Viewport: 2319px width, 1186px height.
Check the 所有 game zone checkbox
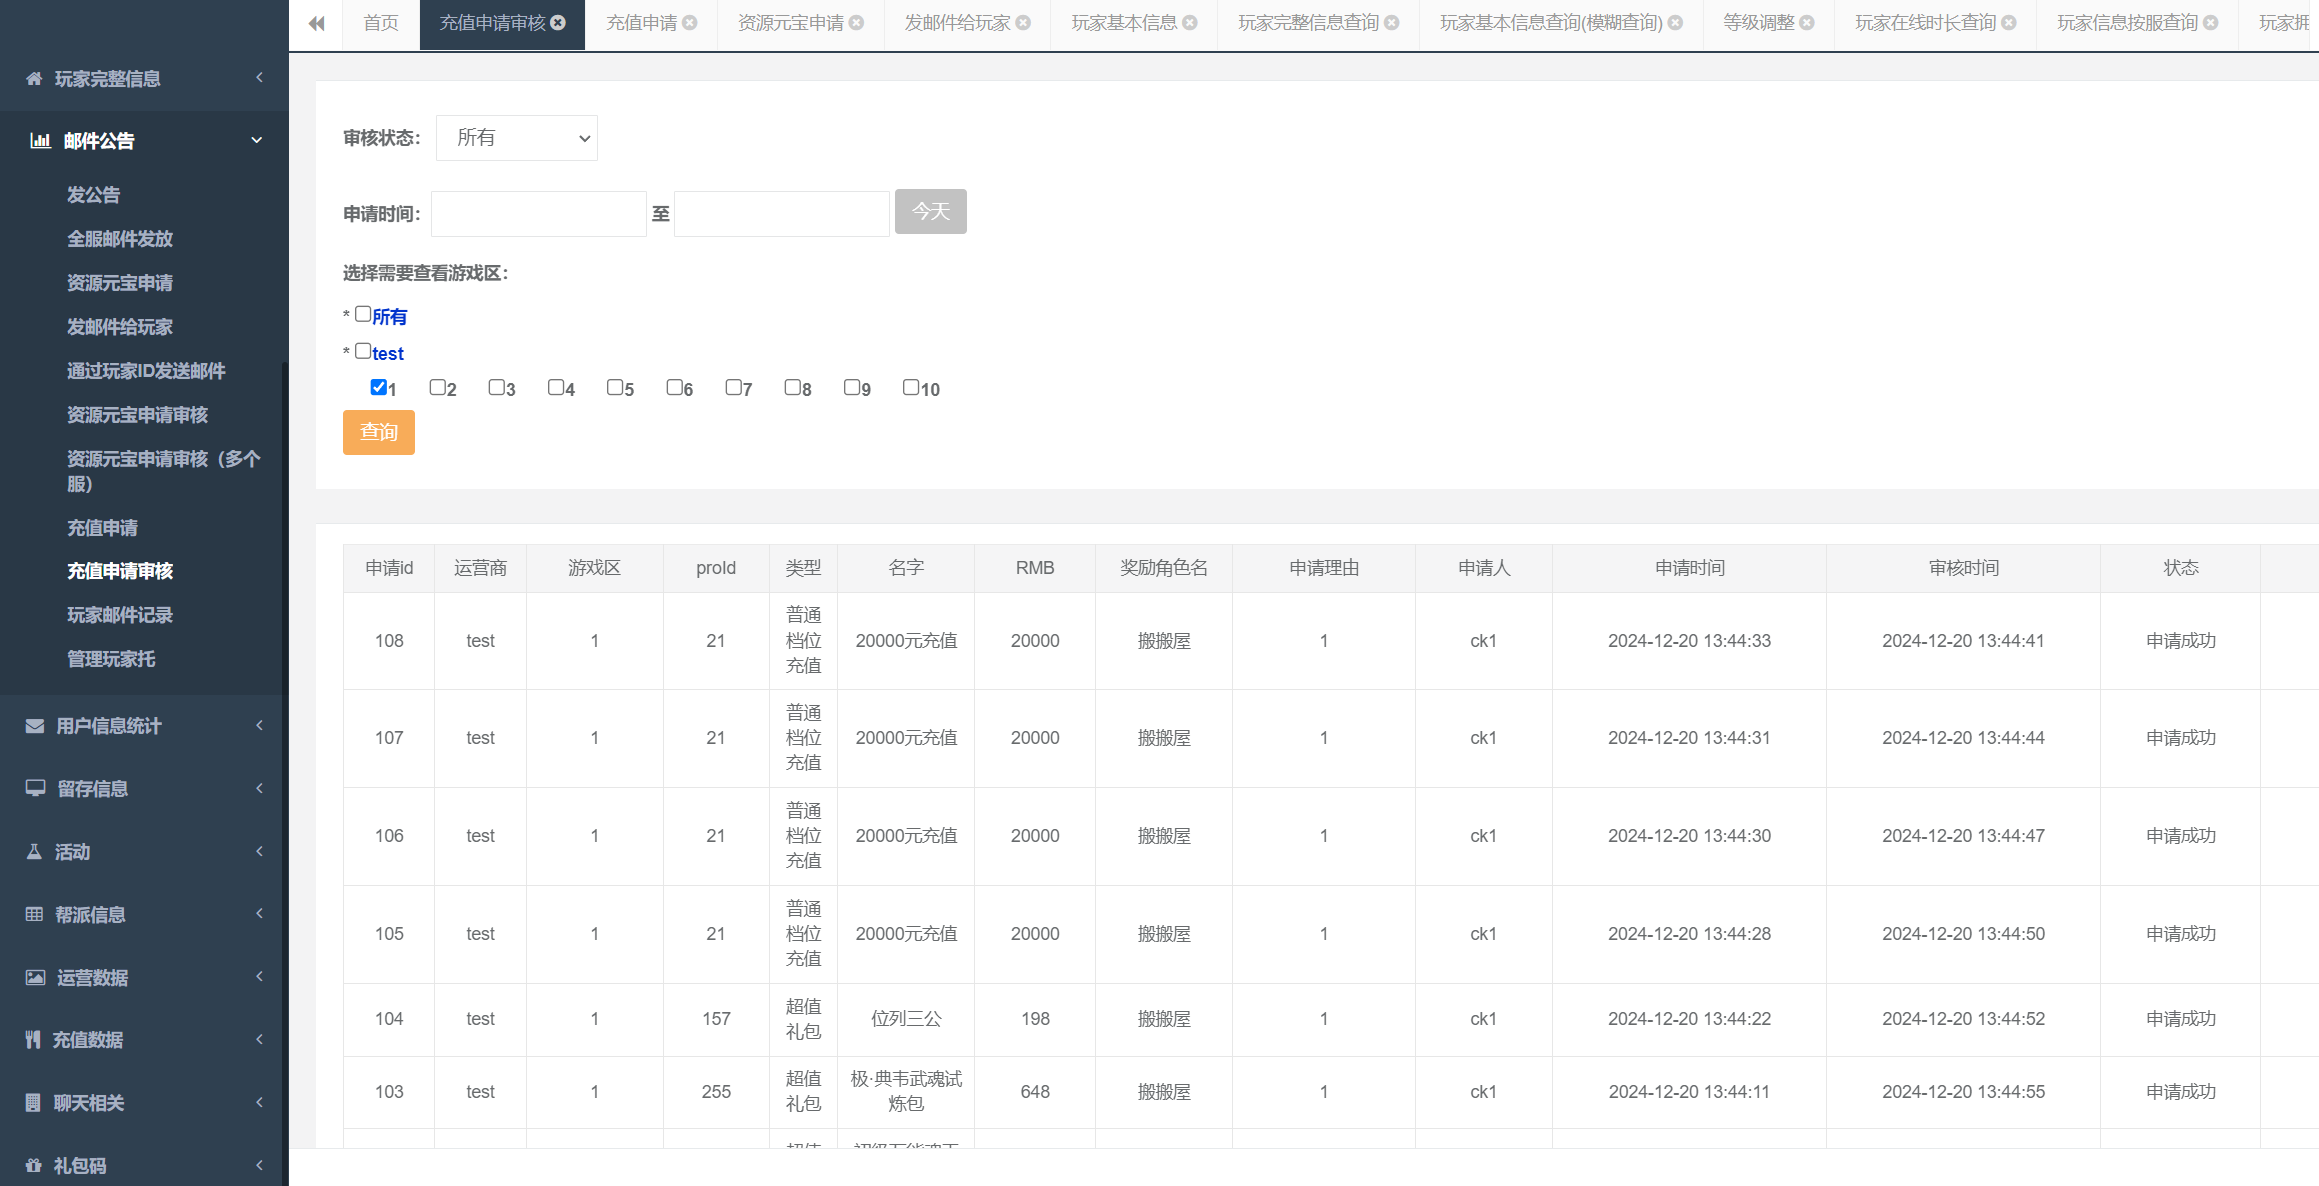363,314
